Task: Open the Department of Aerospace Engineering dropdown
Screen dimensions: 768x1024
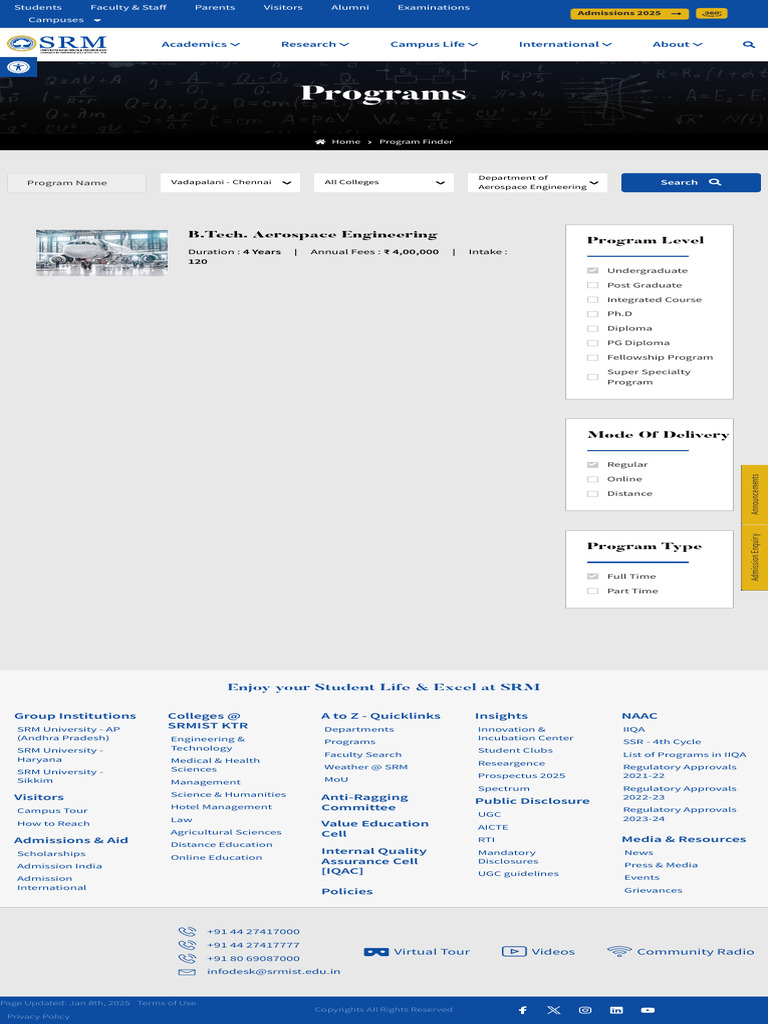Action: (537, 182)
